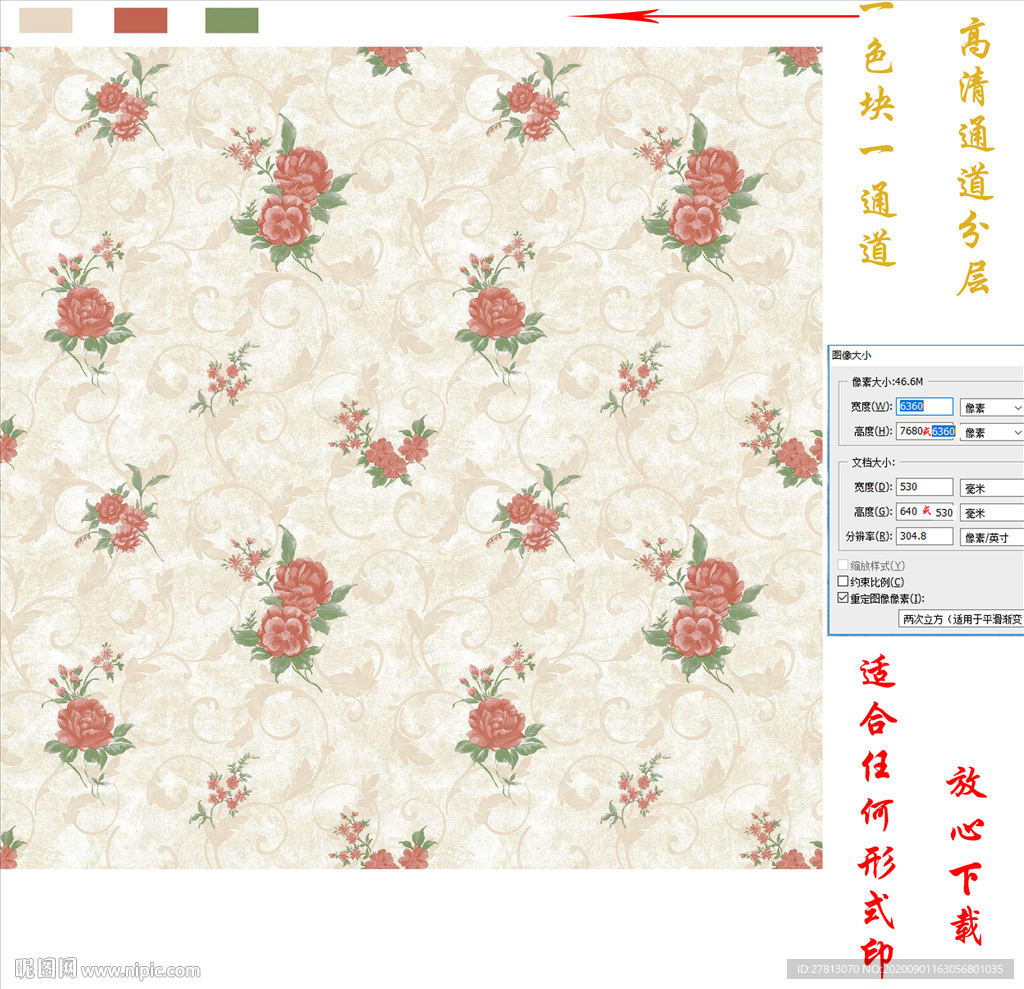Click the 图像大小 dialog title
Viewport: 1024px width, 989px height.
[x=852, y=355]
